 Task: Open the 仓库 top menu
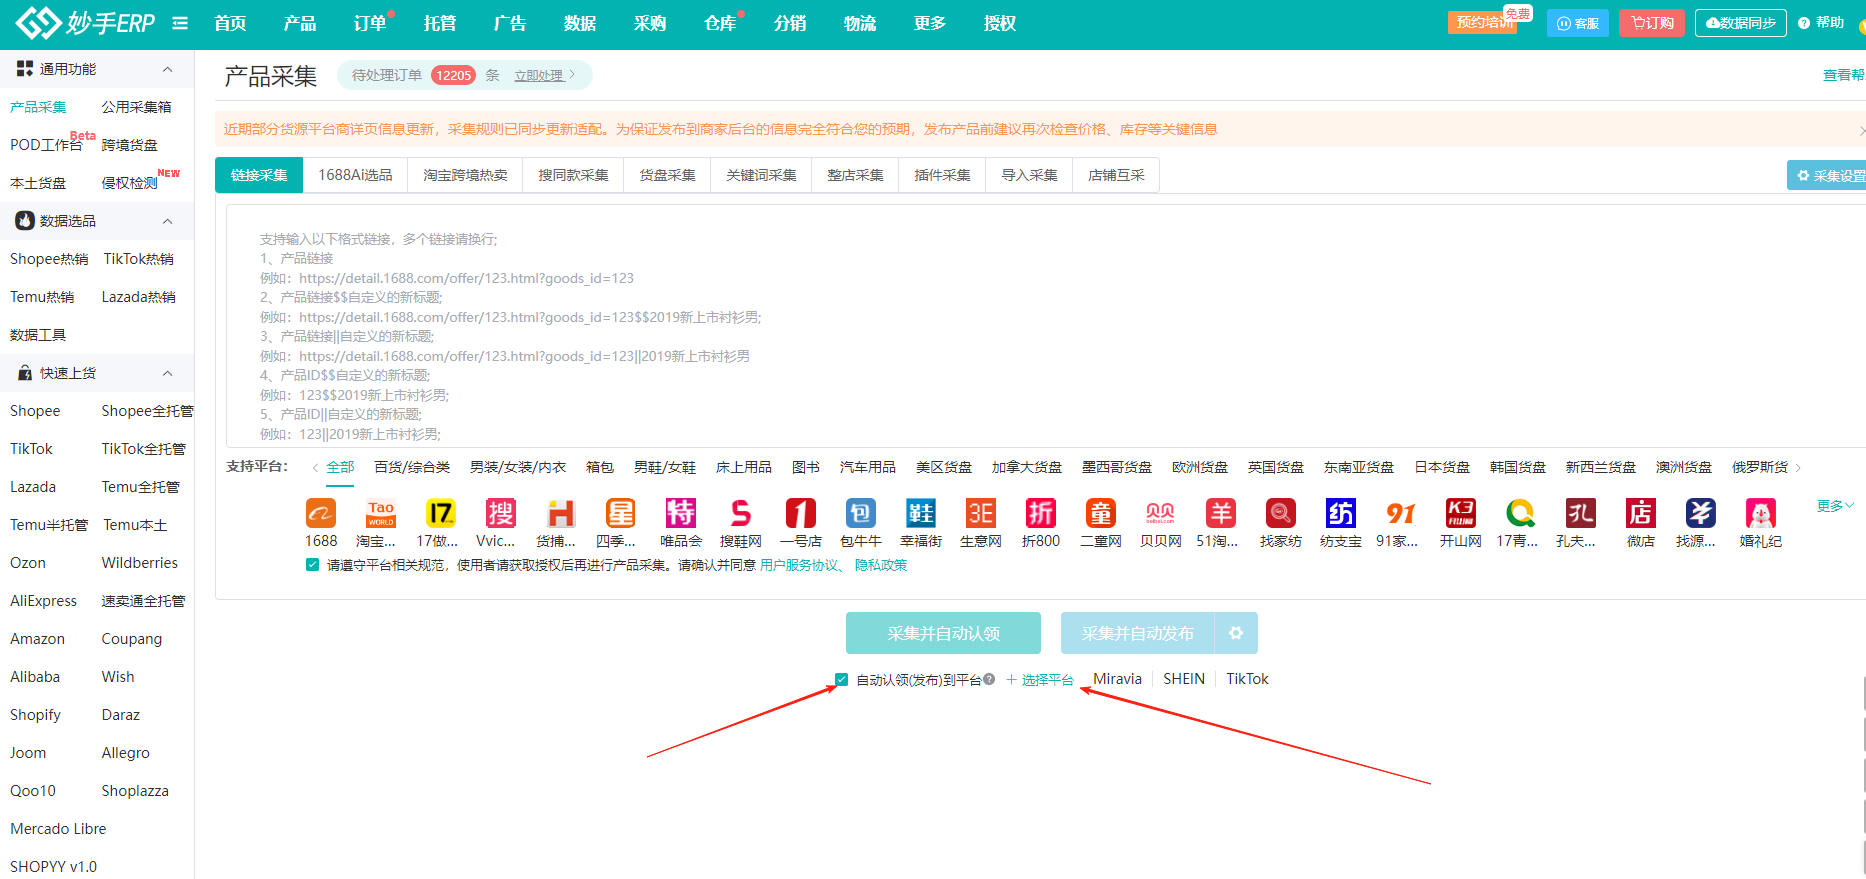tap(720, 23)
